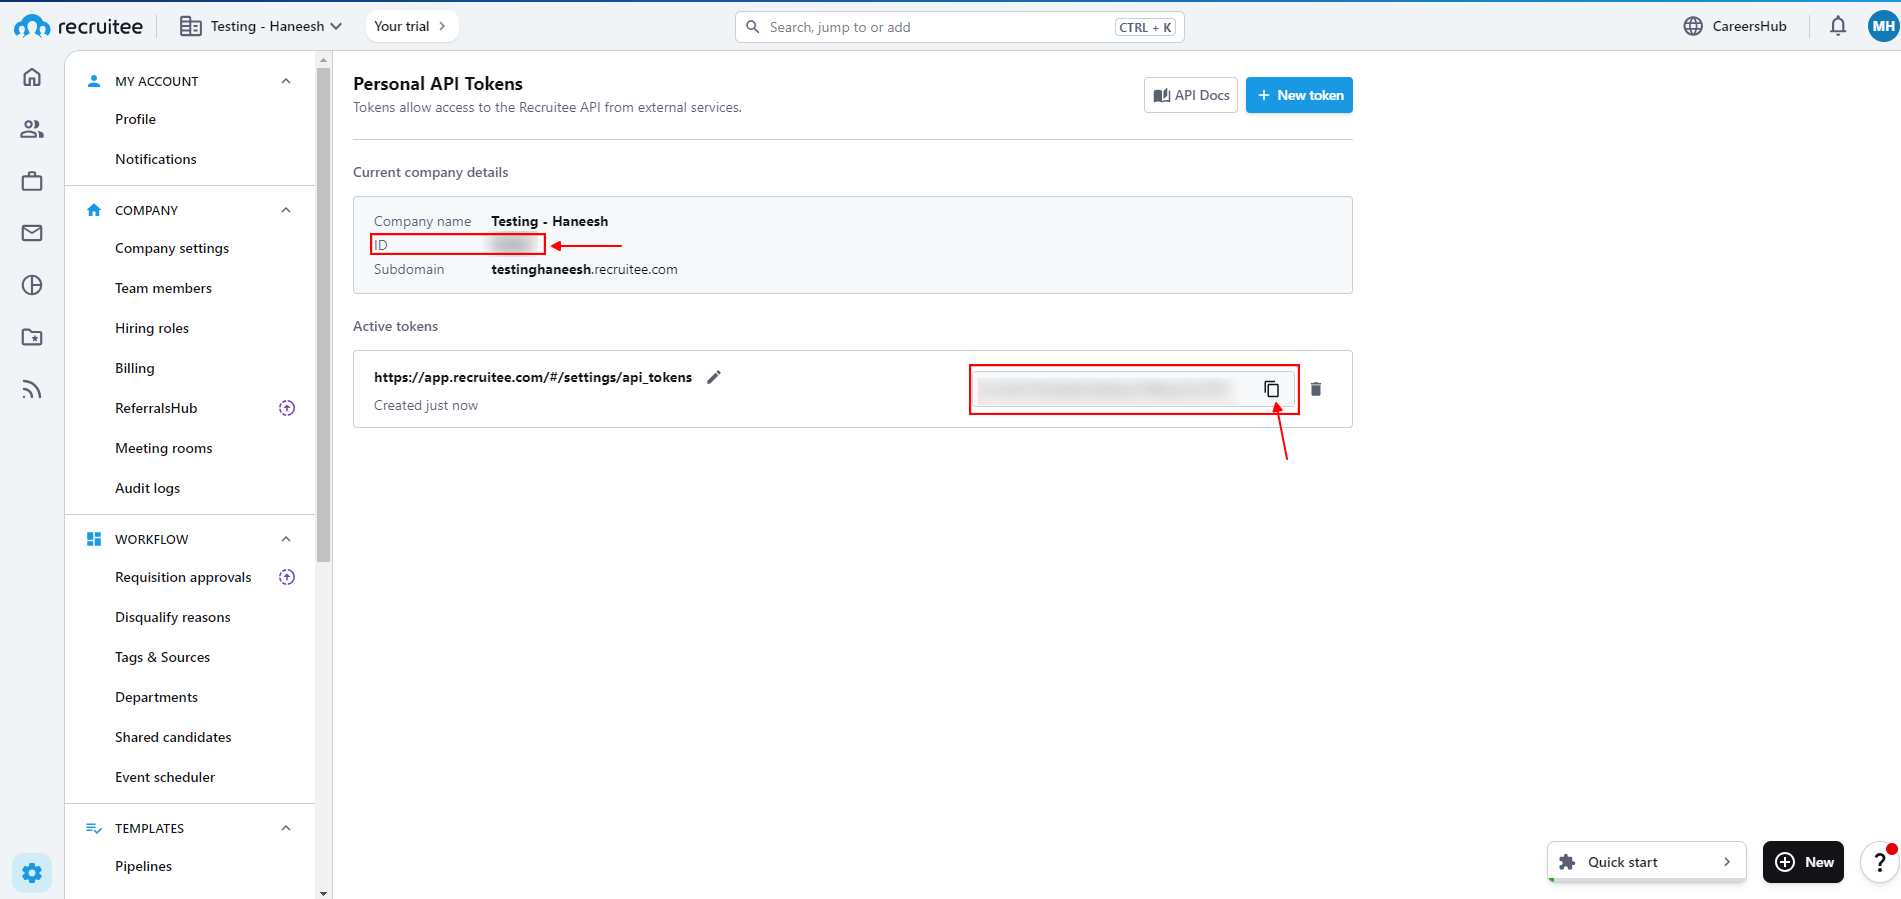The height and width of the screenshot is (899, 1901).
Task: Open the Testing - Haneesh company switcher
Action: 260,26
